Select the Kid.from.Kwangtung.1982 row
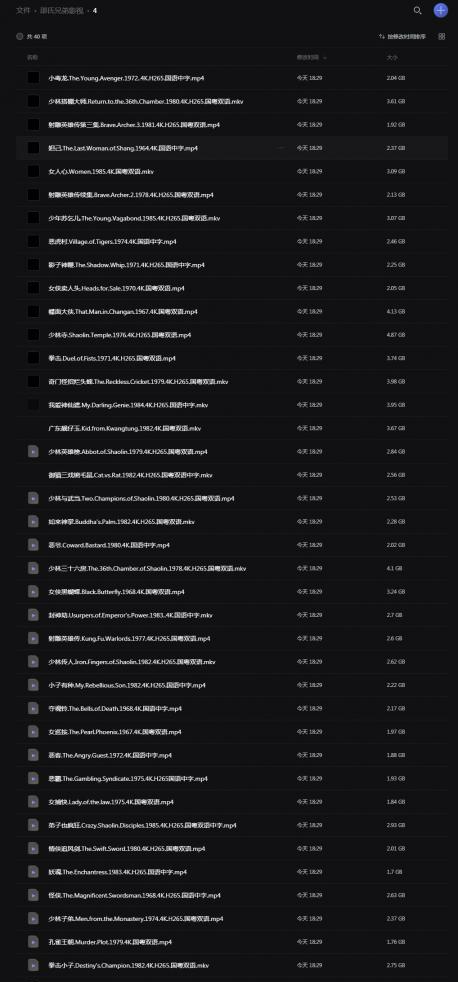Viewport: 458px width, 982px height. [232, 428]
